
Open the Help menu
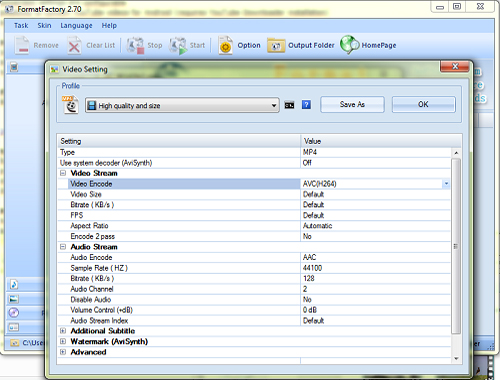pos(109,26)
